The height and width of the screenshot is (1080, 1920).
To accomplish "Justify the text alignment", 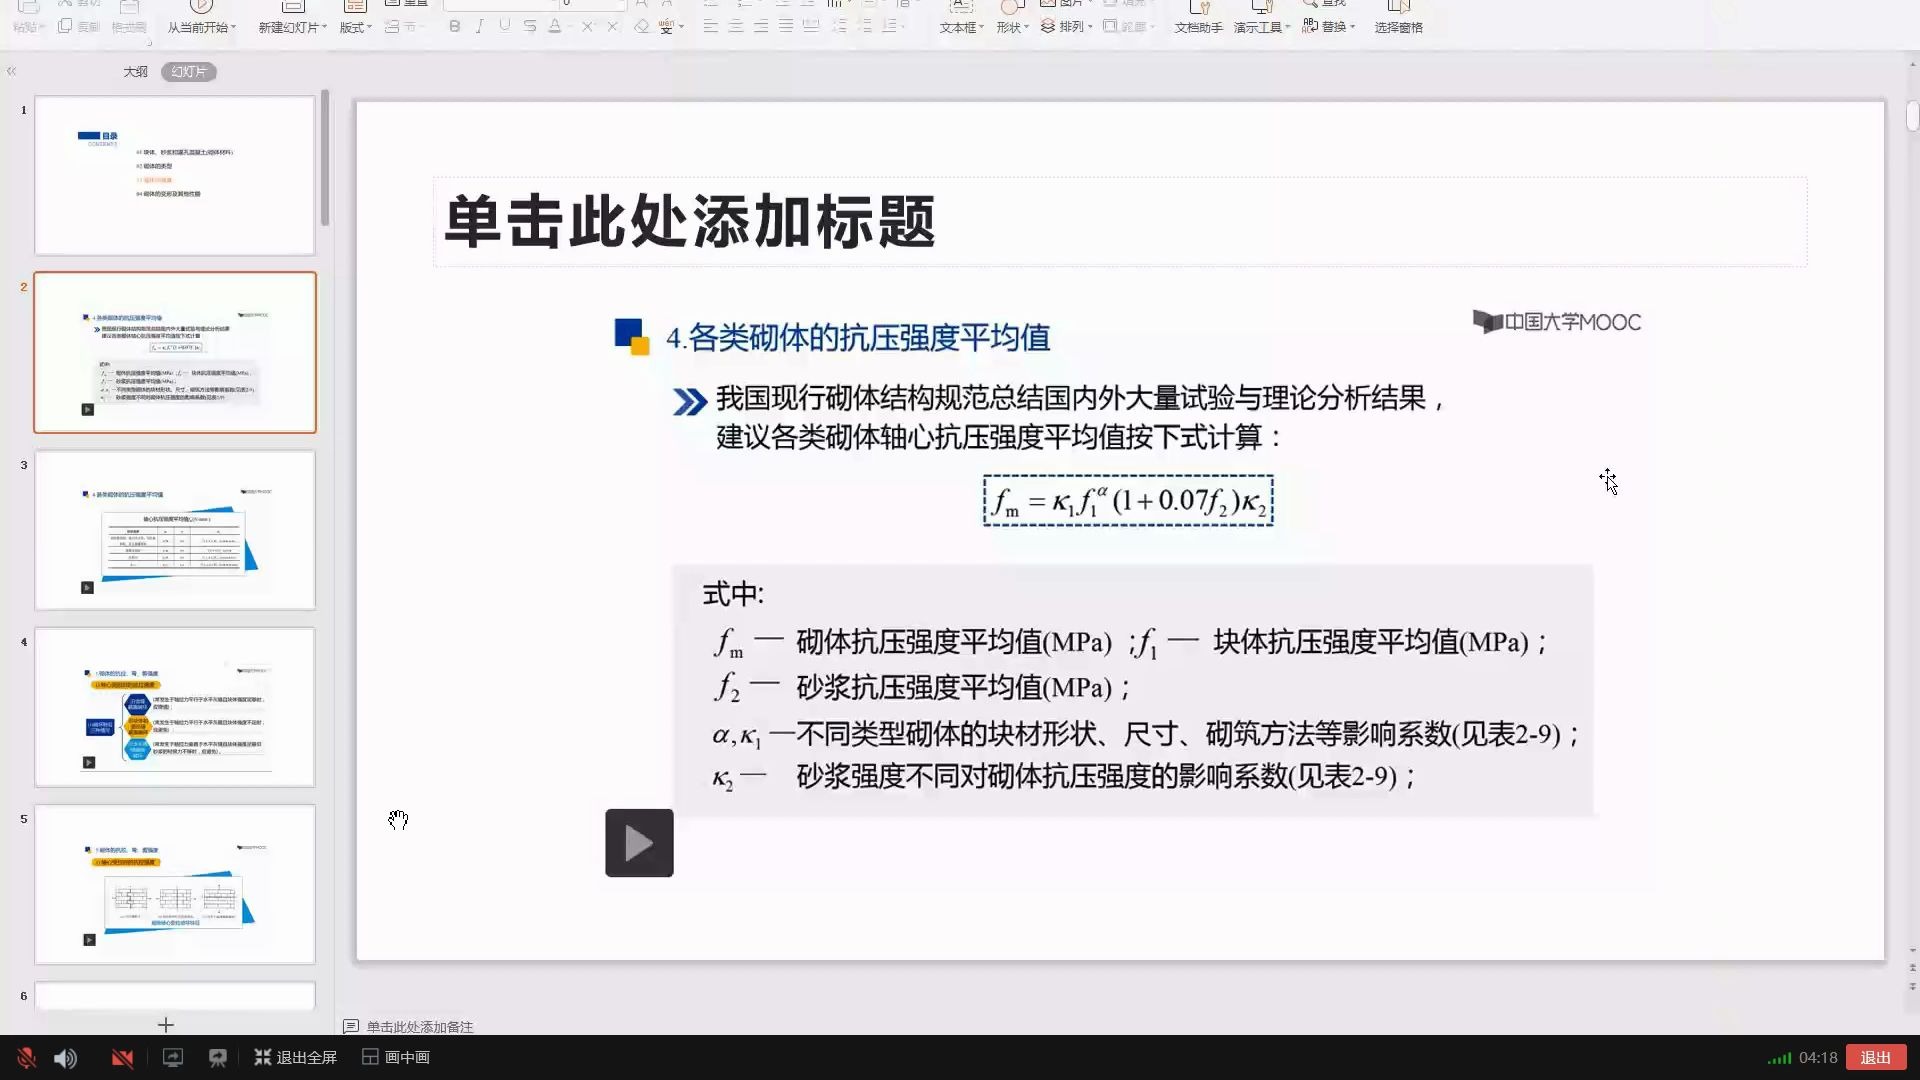I will click(x=786, y=26).
